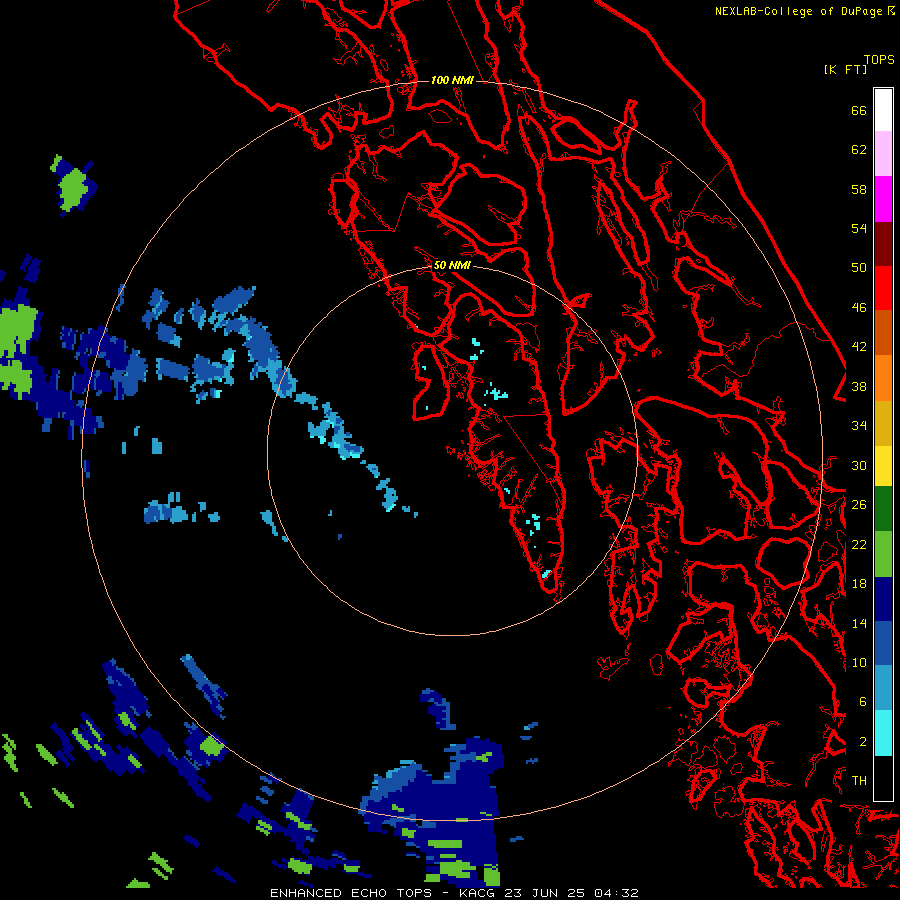Click the light pink 62 kft swatch
The height and width of the screenshot is (900, 900).
pyautogui.click(x=883, y=153)
